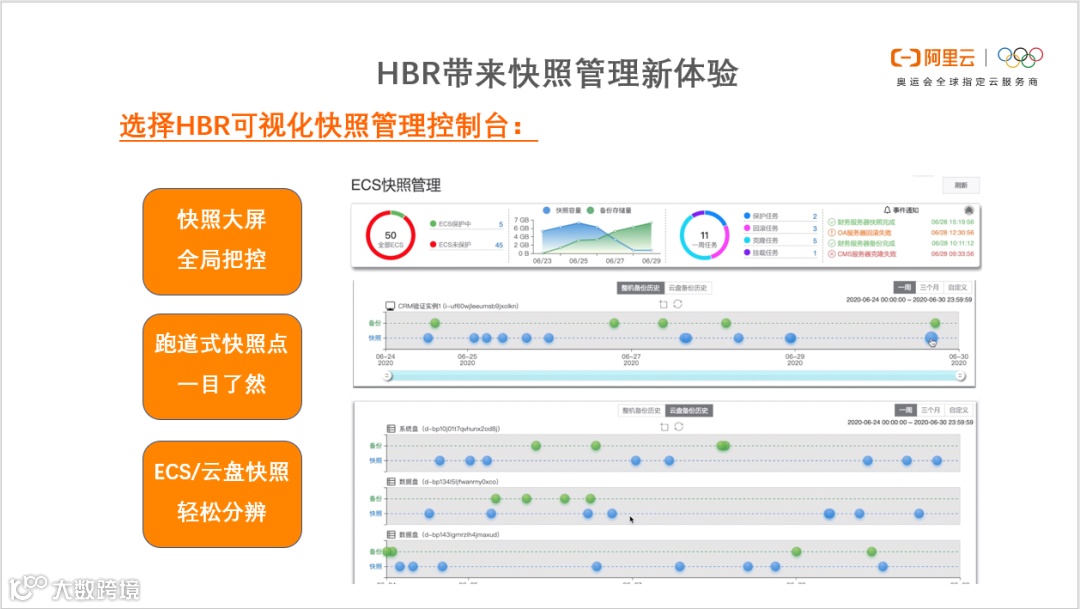Select the 云盘备份历史 tab in the upper panel

click(687, 288)
